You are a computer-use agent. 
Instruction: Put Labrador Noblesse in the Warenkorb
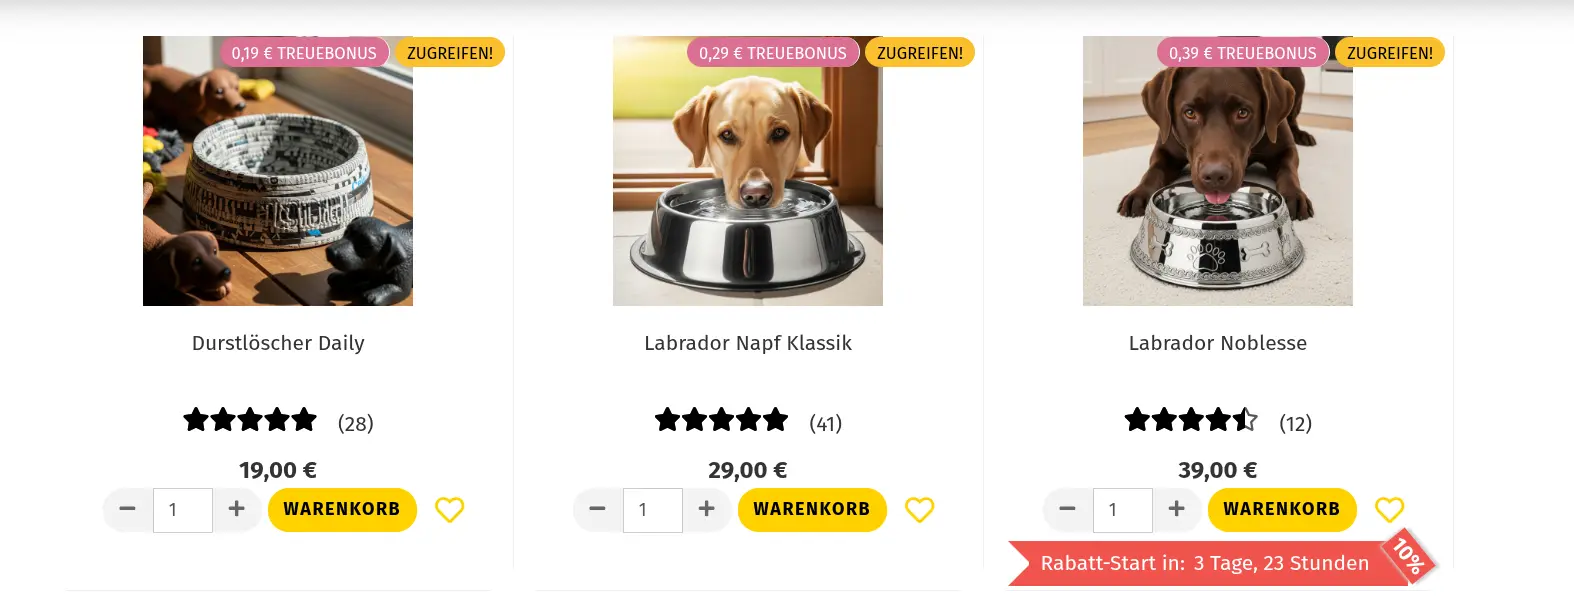point(1282,509)
